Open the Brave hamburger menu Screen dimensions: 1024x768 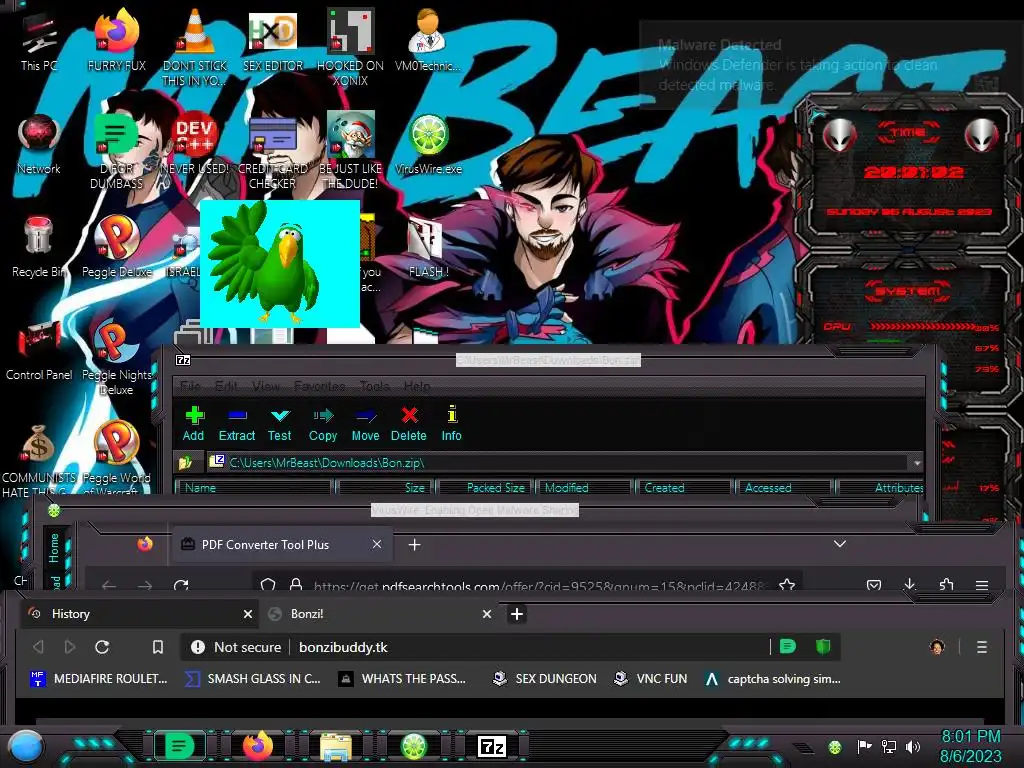982,647
